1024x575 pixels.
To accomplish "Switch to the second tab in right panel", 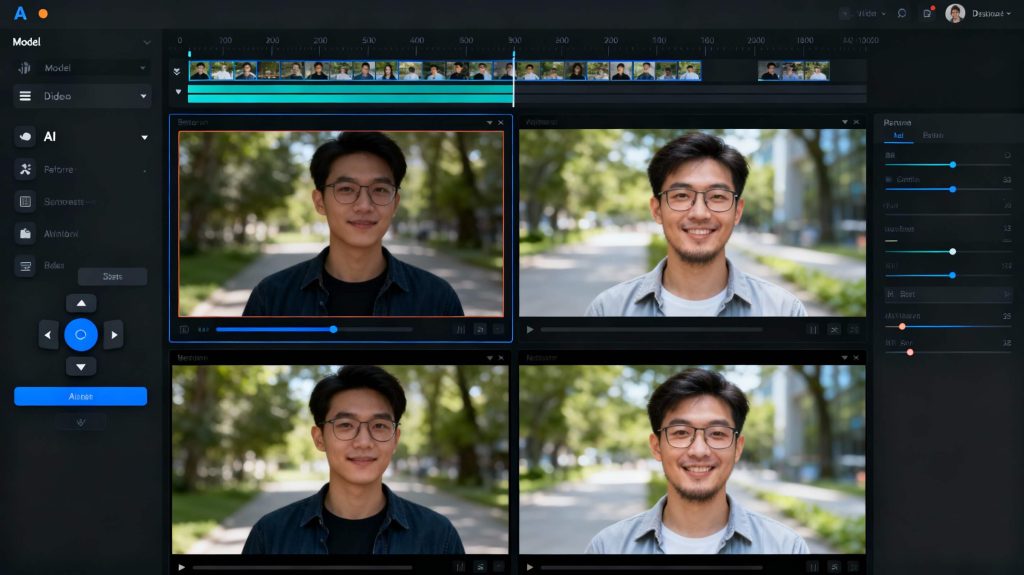I will pyautogui.click(x=932, y=135).
